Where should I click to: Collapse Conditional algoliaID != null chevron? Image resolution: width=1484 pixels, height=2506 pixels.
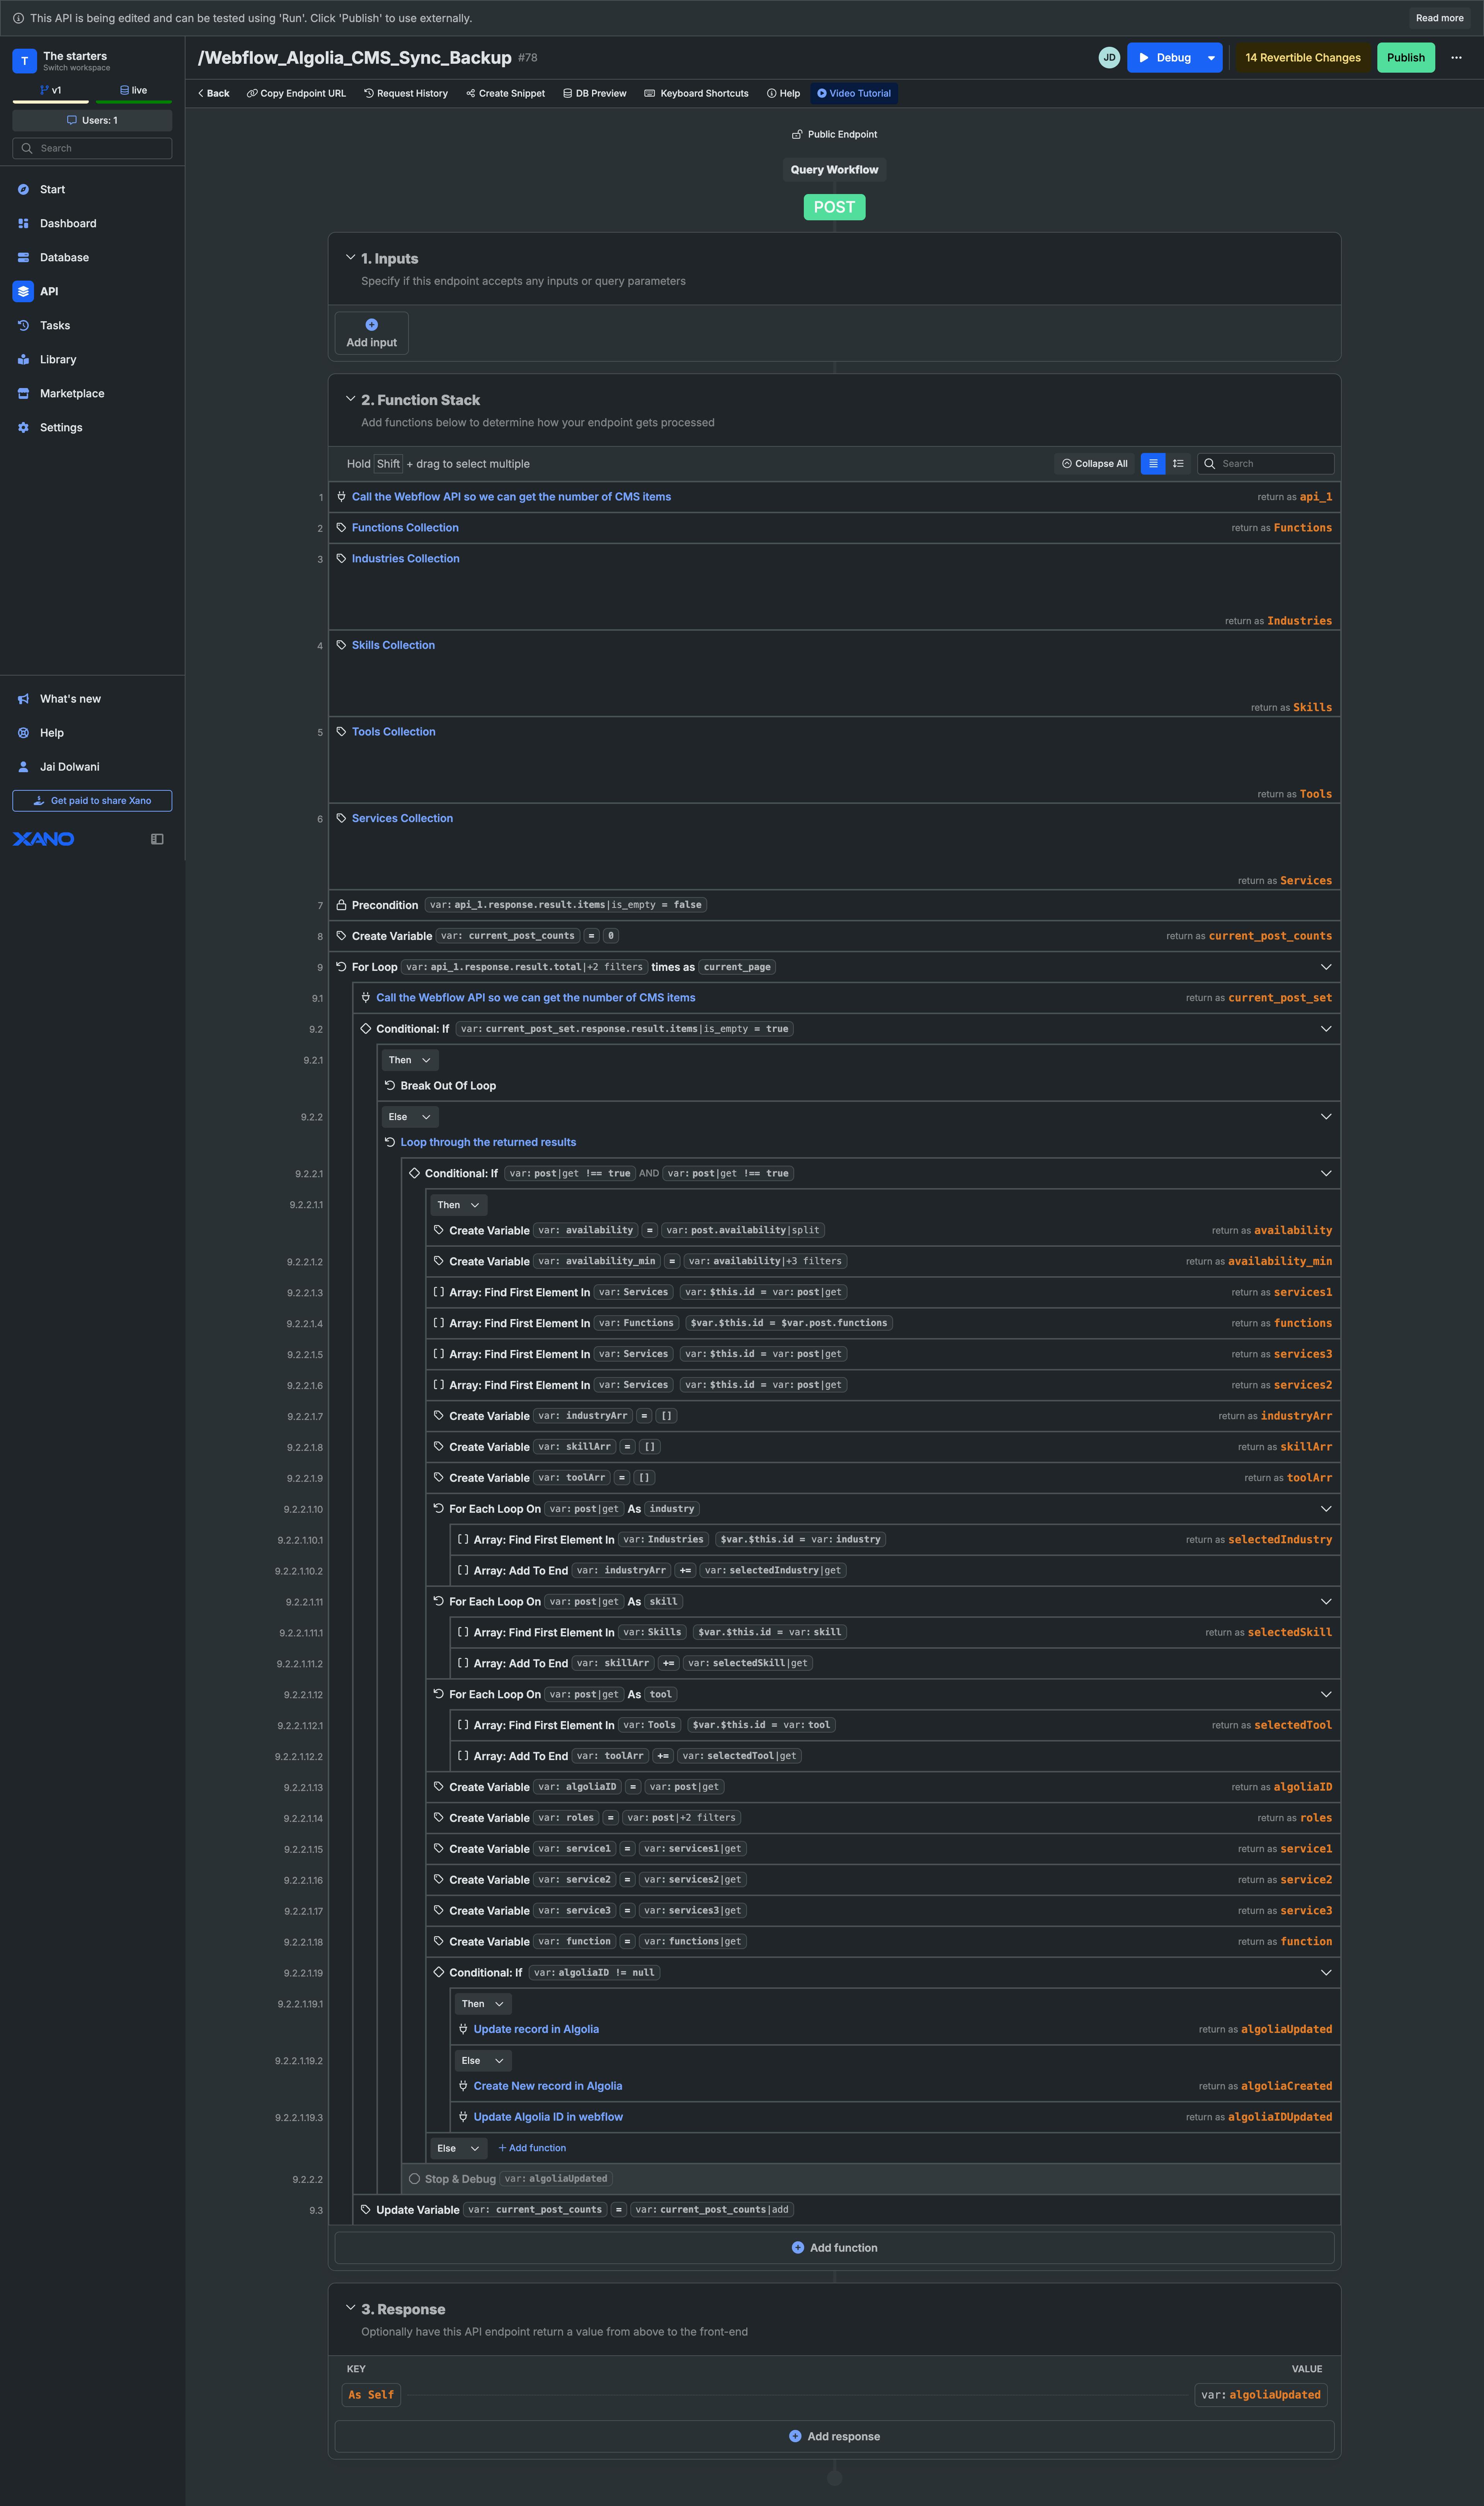pos(1326,1973)
